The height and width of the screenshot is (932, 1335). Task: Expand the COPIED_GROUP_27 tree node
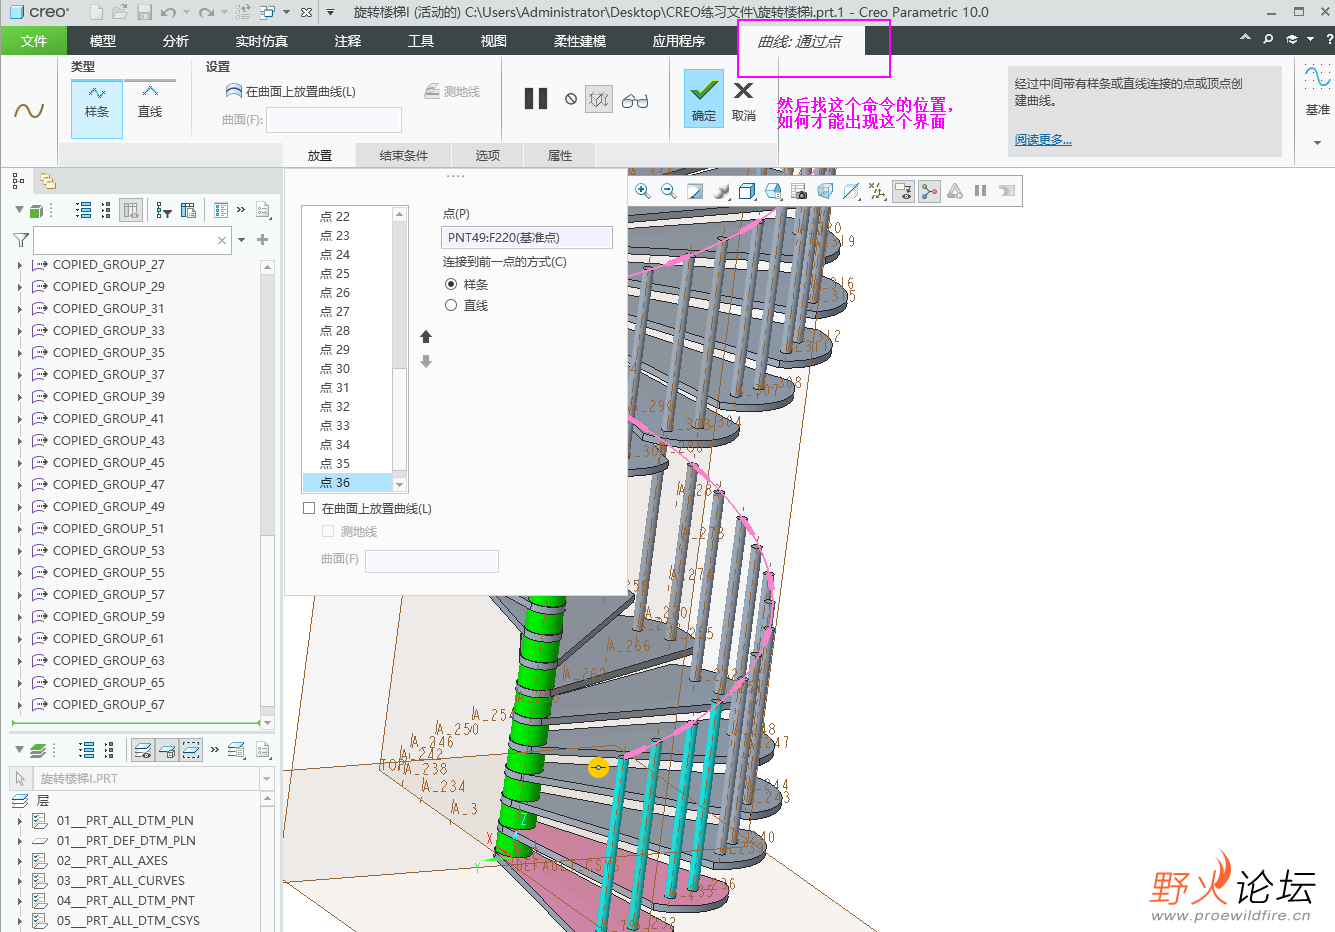(19, 265)
